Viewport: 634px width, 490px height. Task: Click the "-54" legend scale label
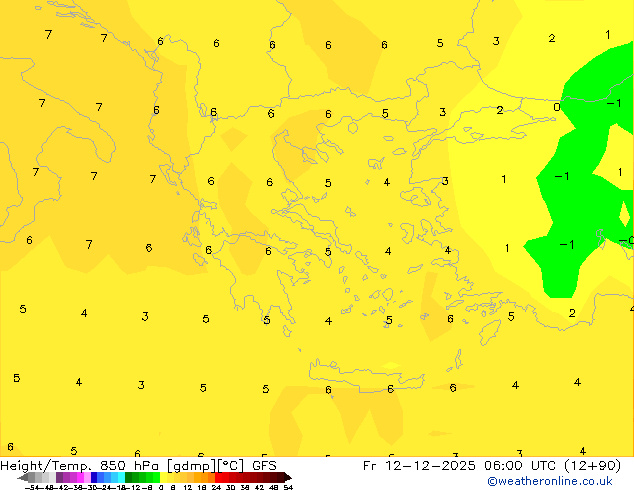coord(32,487)
